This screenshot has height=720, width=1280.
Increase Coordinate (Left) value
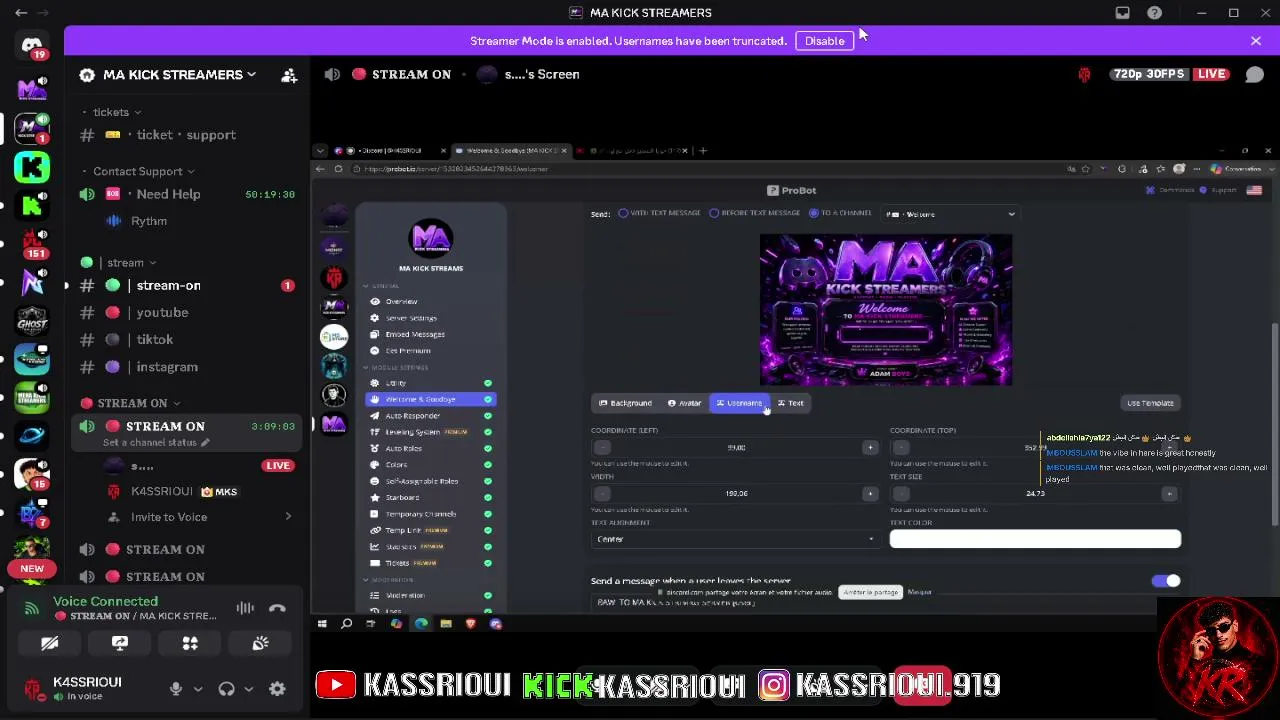click(870, 448)
